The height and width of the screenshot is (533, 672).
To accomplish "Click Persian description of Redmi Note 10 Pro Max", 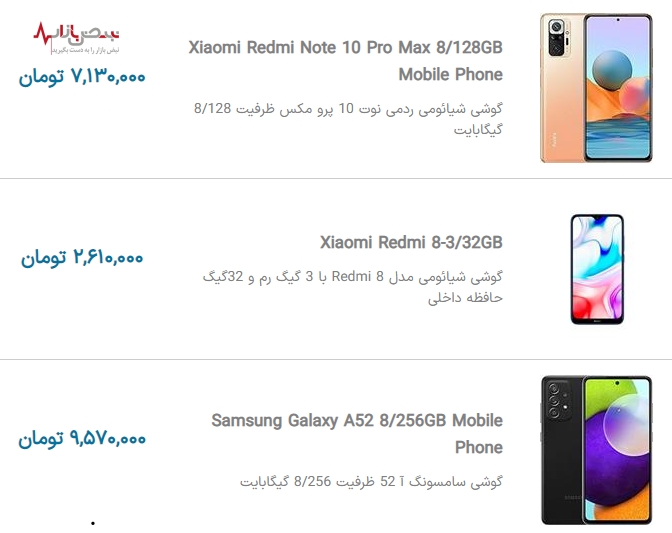I will [x=348, y=119].
